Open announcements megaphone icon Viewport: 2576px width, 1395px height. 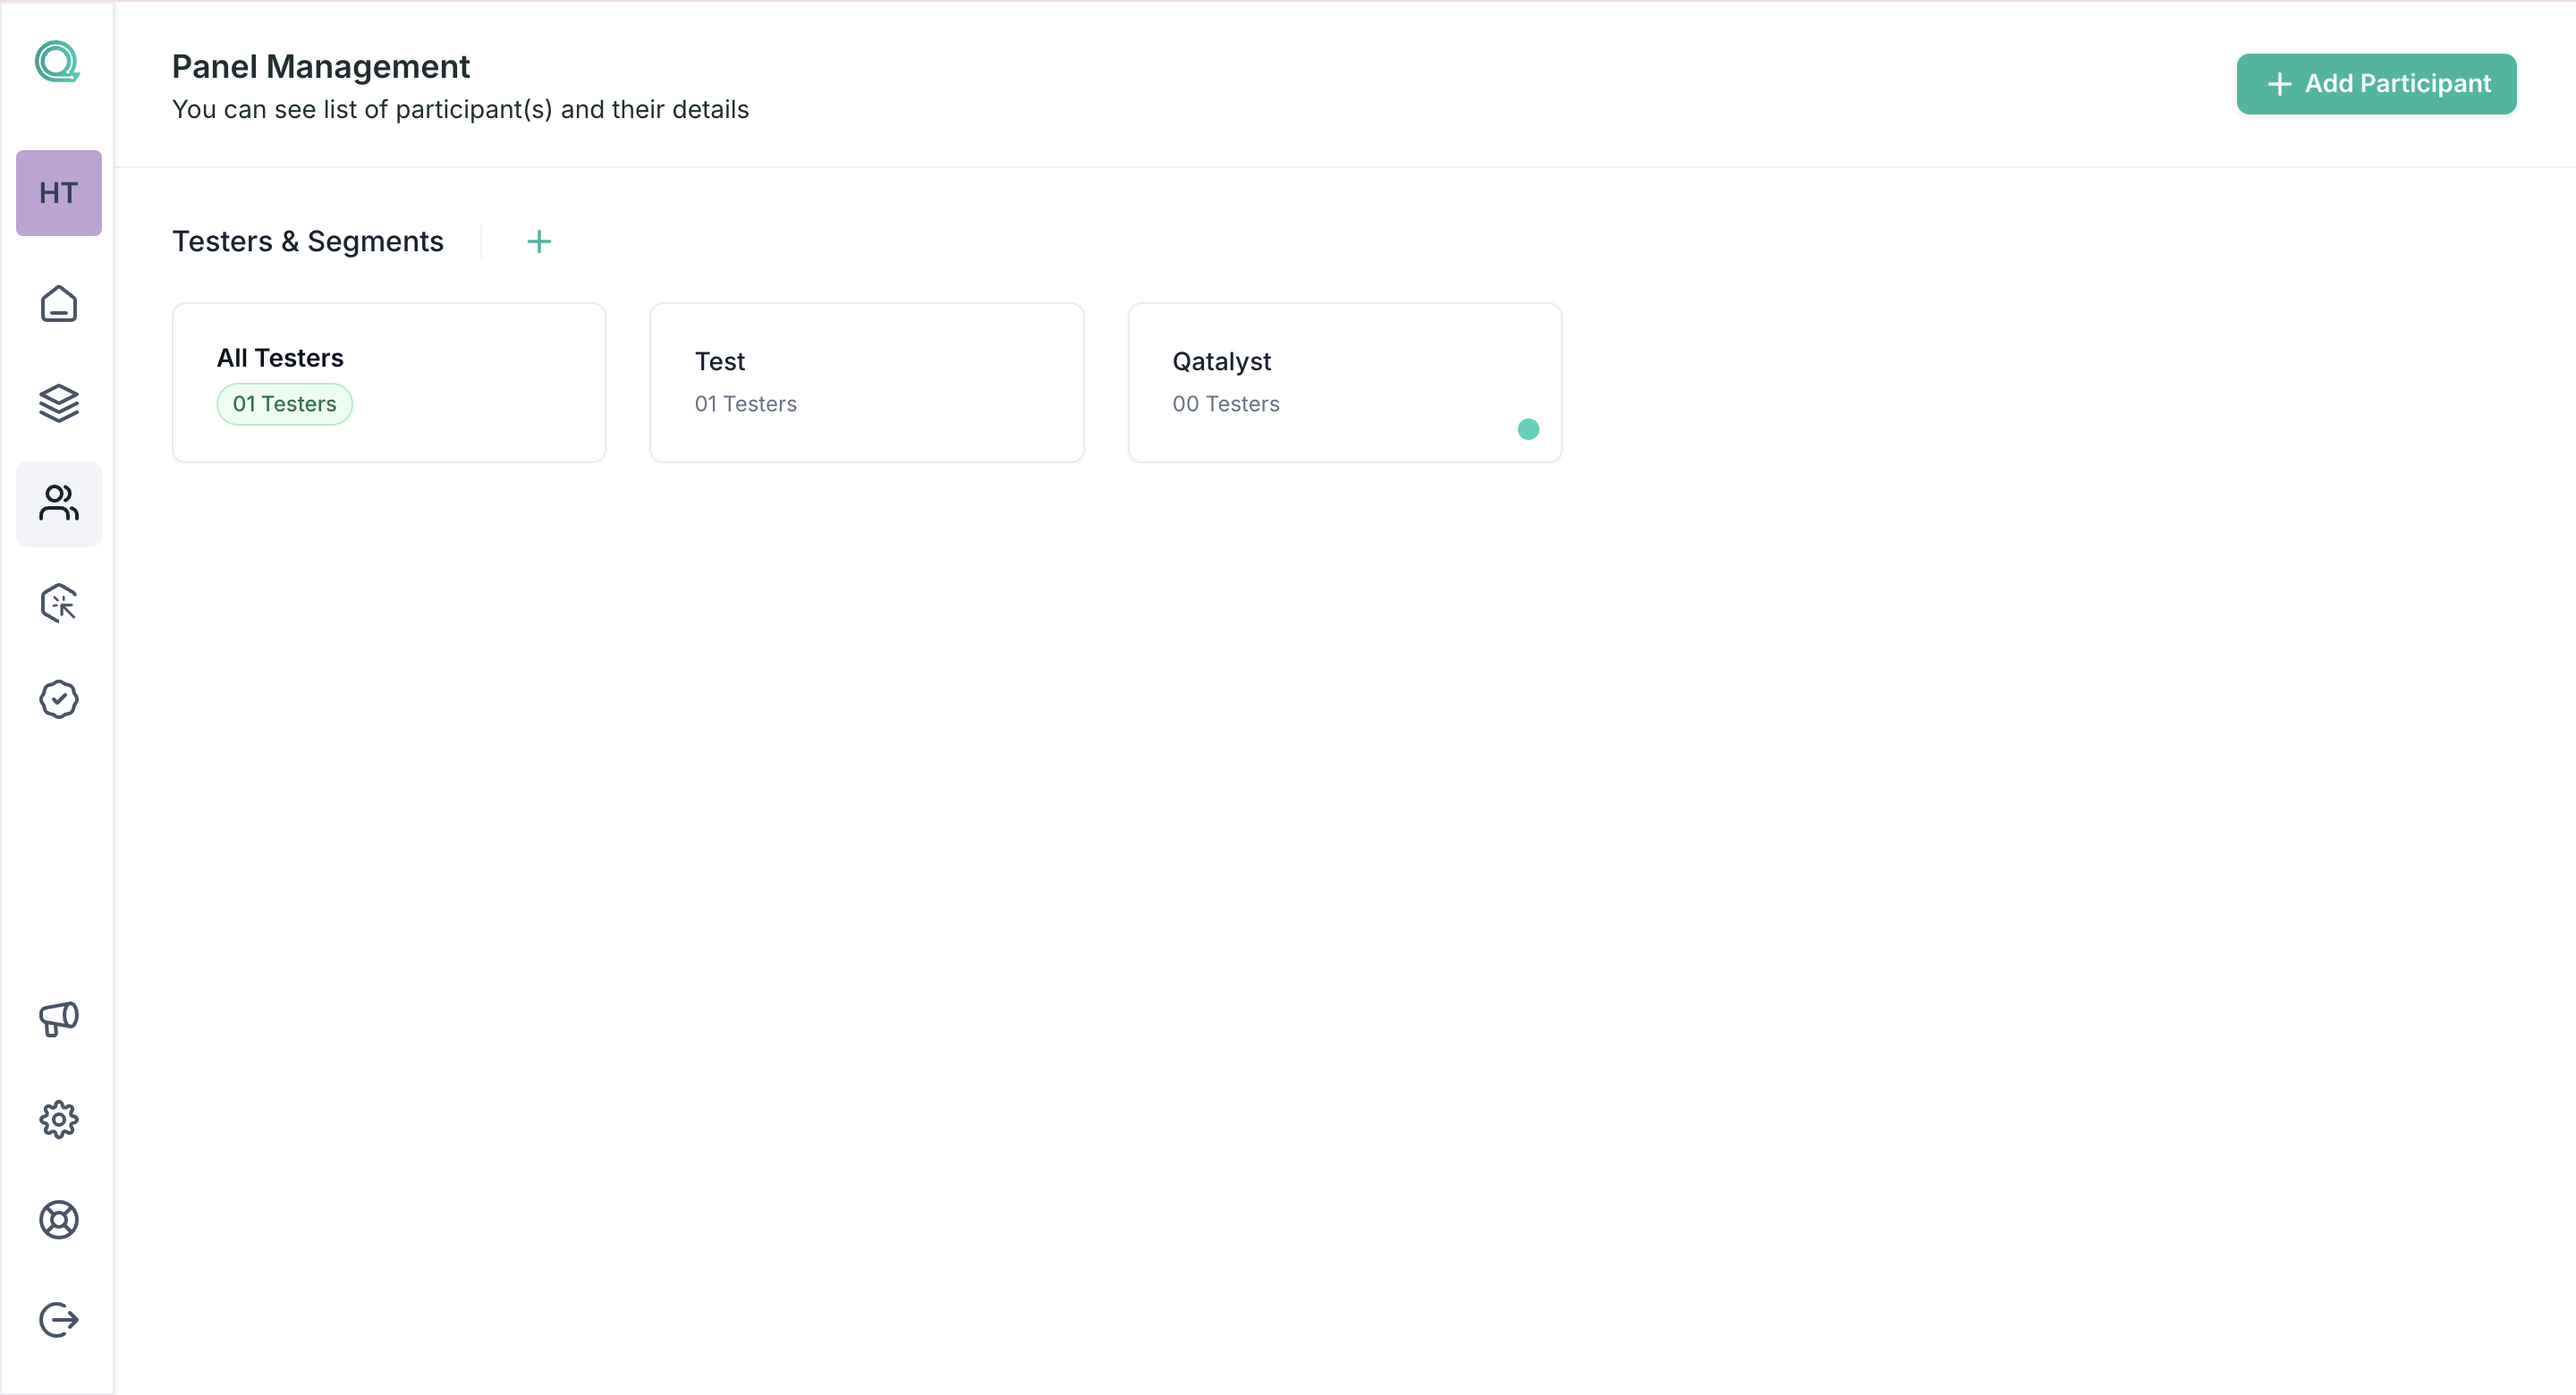pos(58,1019)
